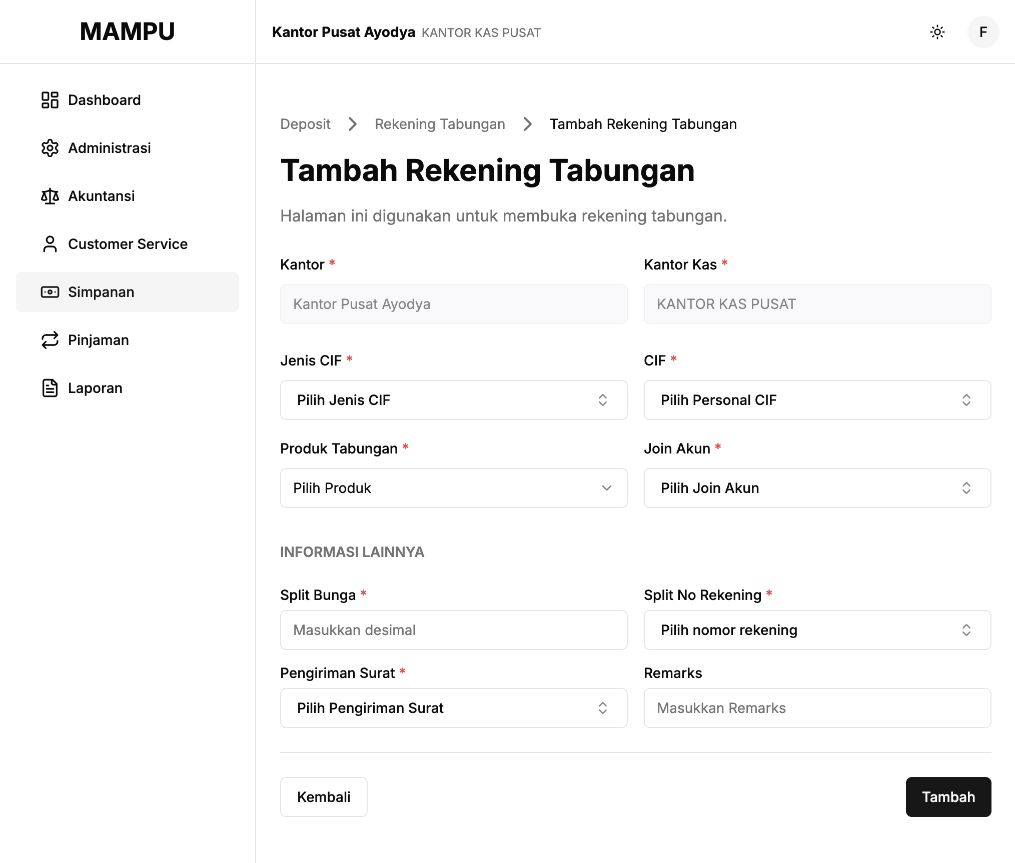The image size is (1015, 863).
Task: Open the Laporan menu item
Action: (x=128, y=388)
